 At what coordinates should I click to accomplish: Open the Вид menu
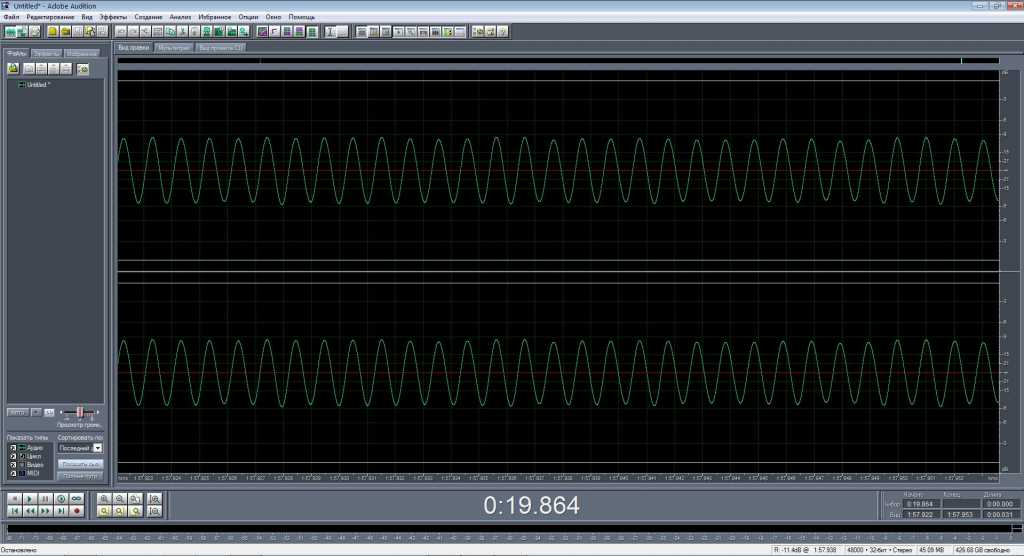pos(87,17)
